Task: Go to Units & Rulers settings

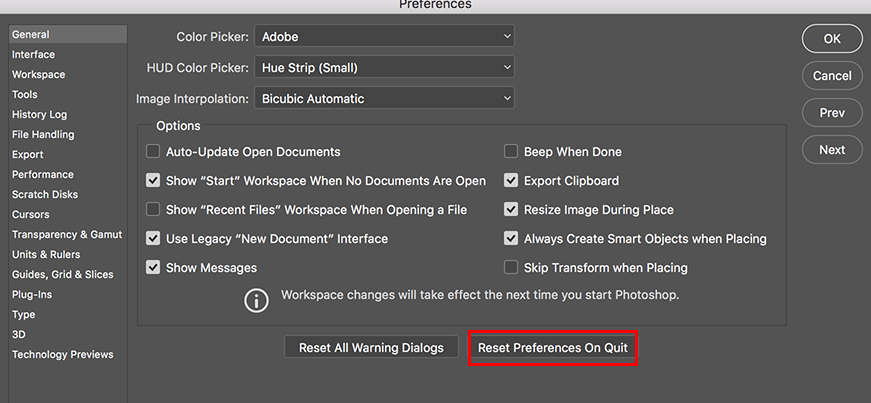Action: 48,255
